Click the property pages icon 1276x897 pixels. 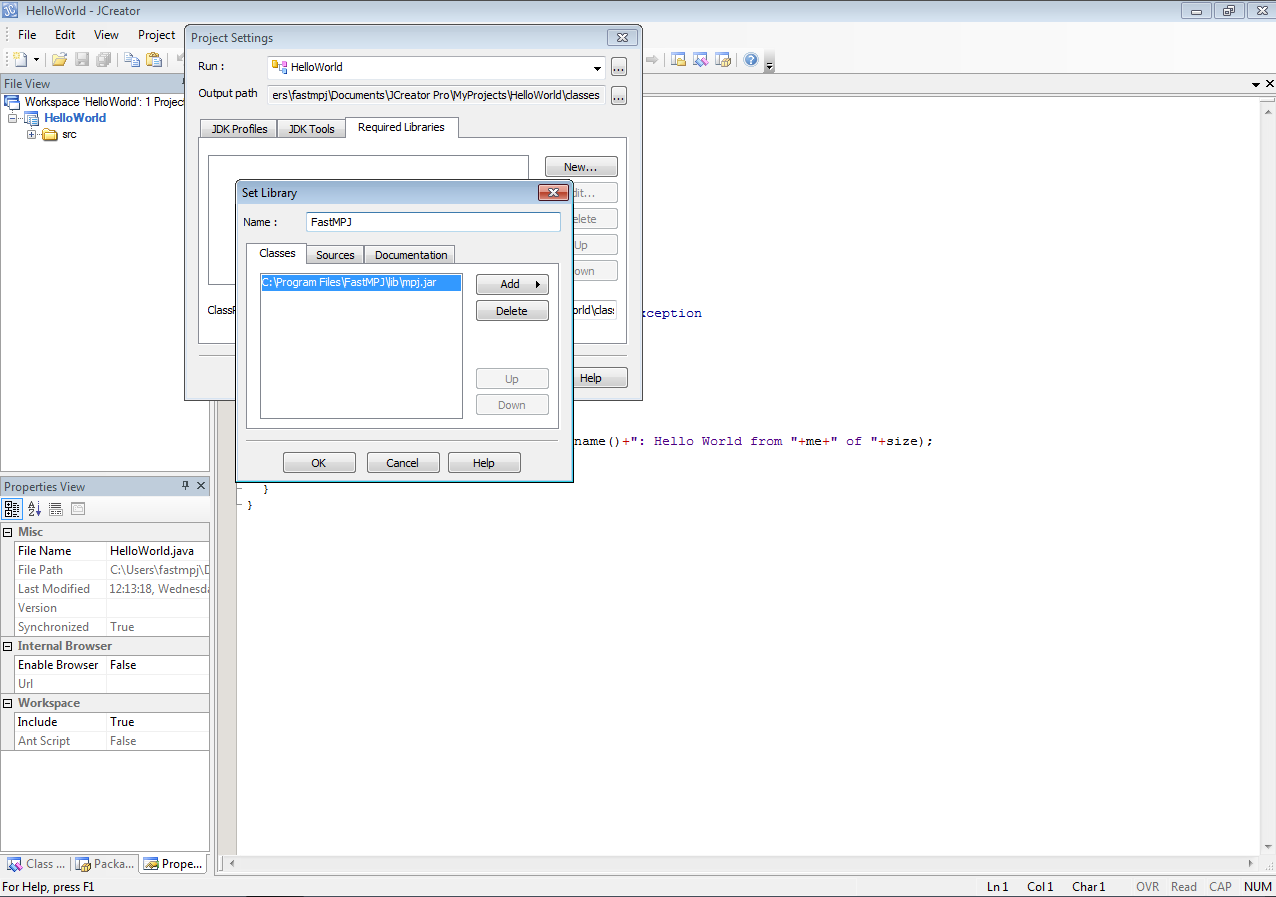tap(78, 509)
